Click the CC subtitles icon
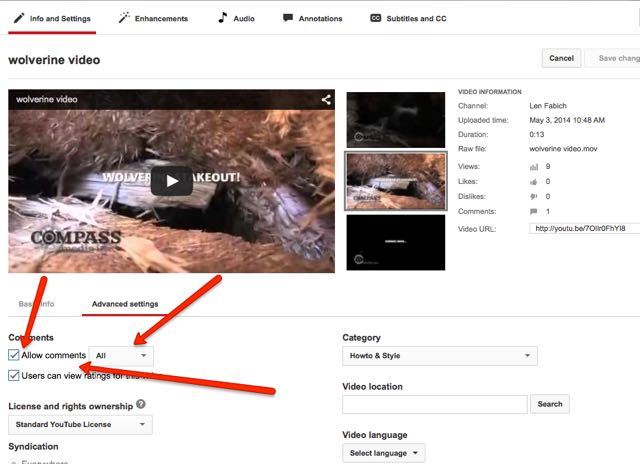Image resolution: width=640 pixels, height=464 pixels. pyautogui.click(x=376, y=18)
